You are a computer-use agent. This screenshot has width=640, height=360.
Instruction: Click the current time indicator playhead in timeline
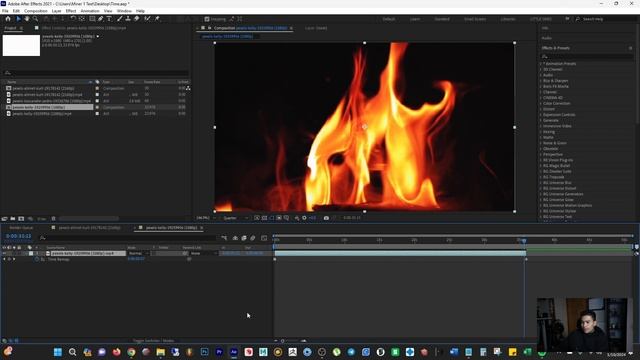click(x=524, y=240)
